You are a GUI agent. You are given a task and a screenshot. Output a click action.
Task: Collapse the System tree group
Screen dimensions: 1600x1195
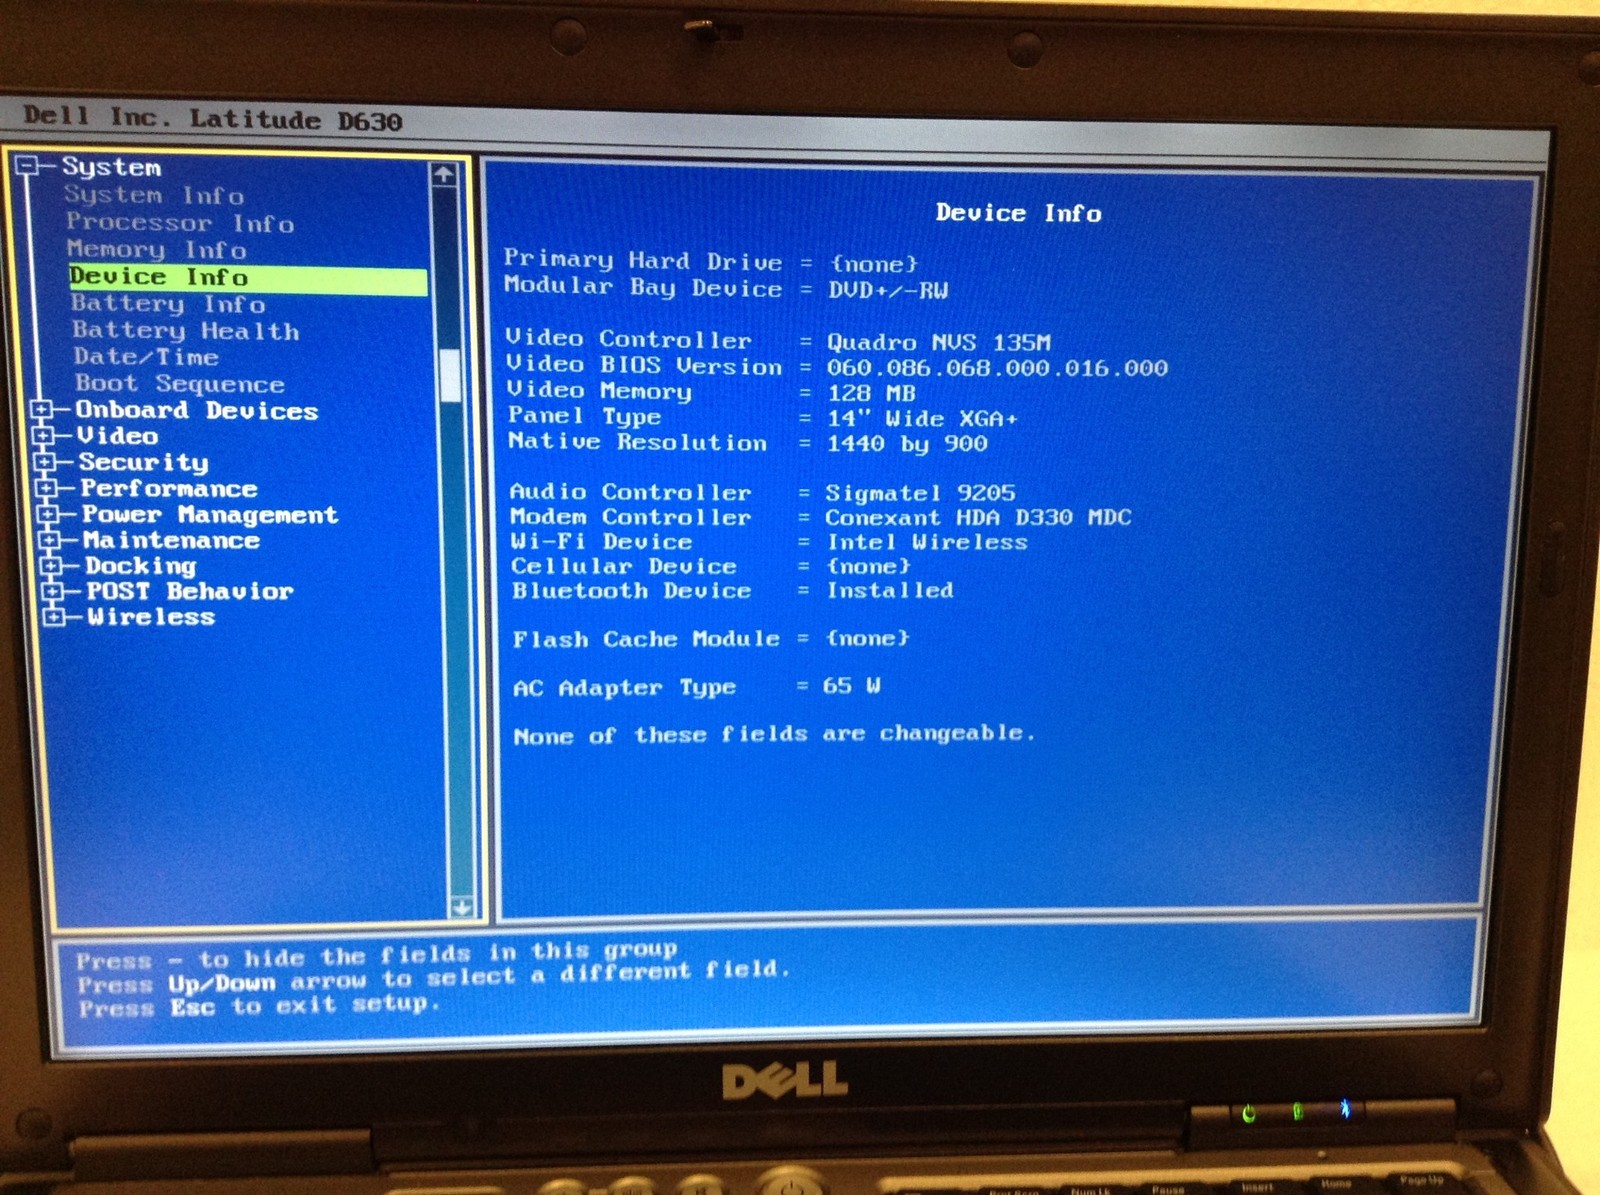click(x=28, y=166)
